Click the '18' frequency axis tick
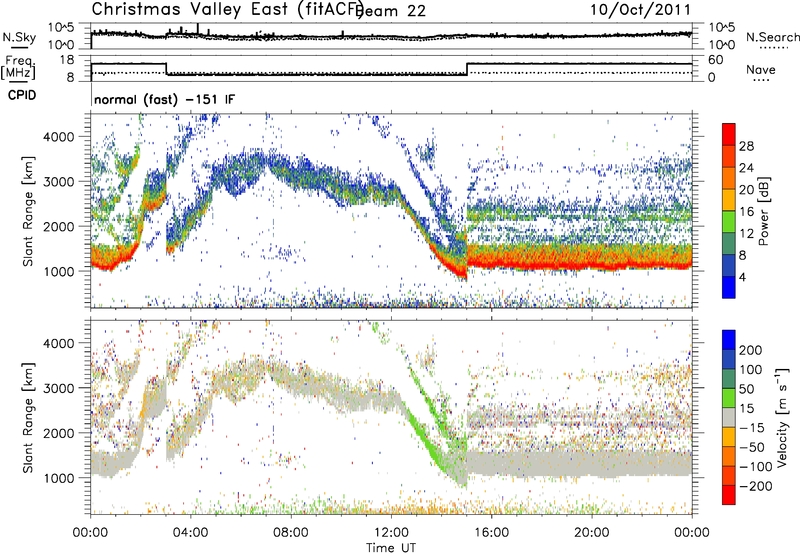 (x=67, y=60)
